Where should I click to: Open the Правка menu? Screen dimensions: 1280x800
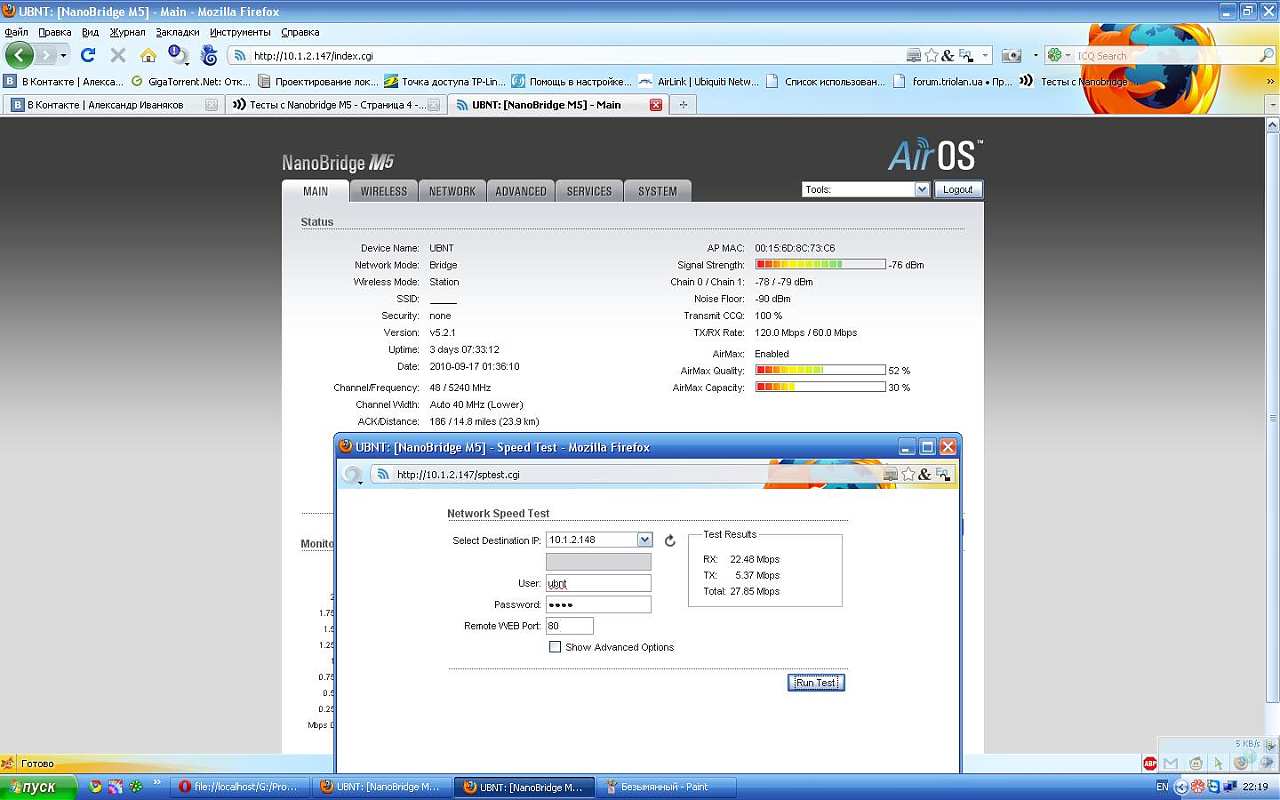[55, 32]
